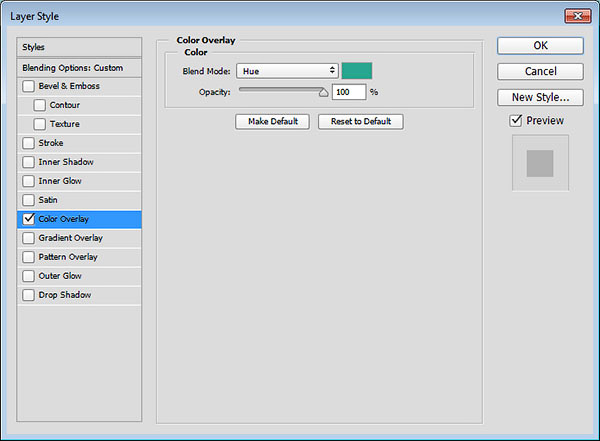Close the Layer Style dialog window
600x441 pixels.
pos(578,16)
